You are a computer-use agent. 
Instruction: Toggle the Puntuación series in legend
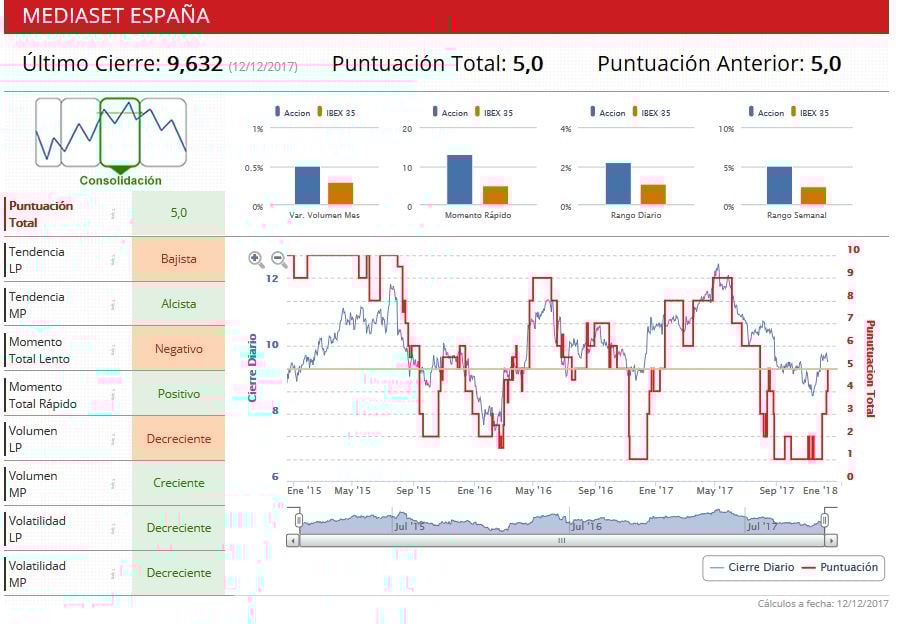coord(840,567)
